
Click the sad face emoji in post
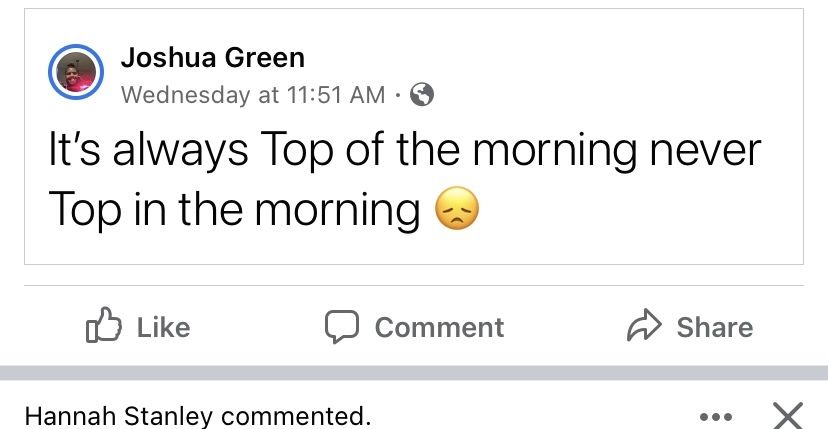coord(457,208)
